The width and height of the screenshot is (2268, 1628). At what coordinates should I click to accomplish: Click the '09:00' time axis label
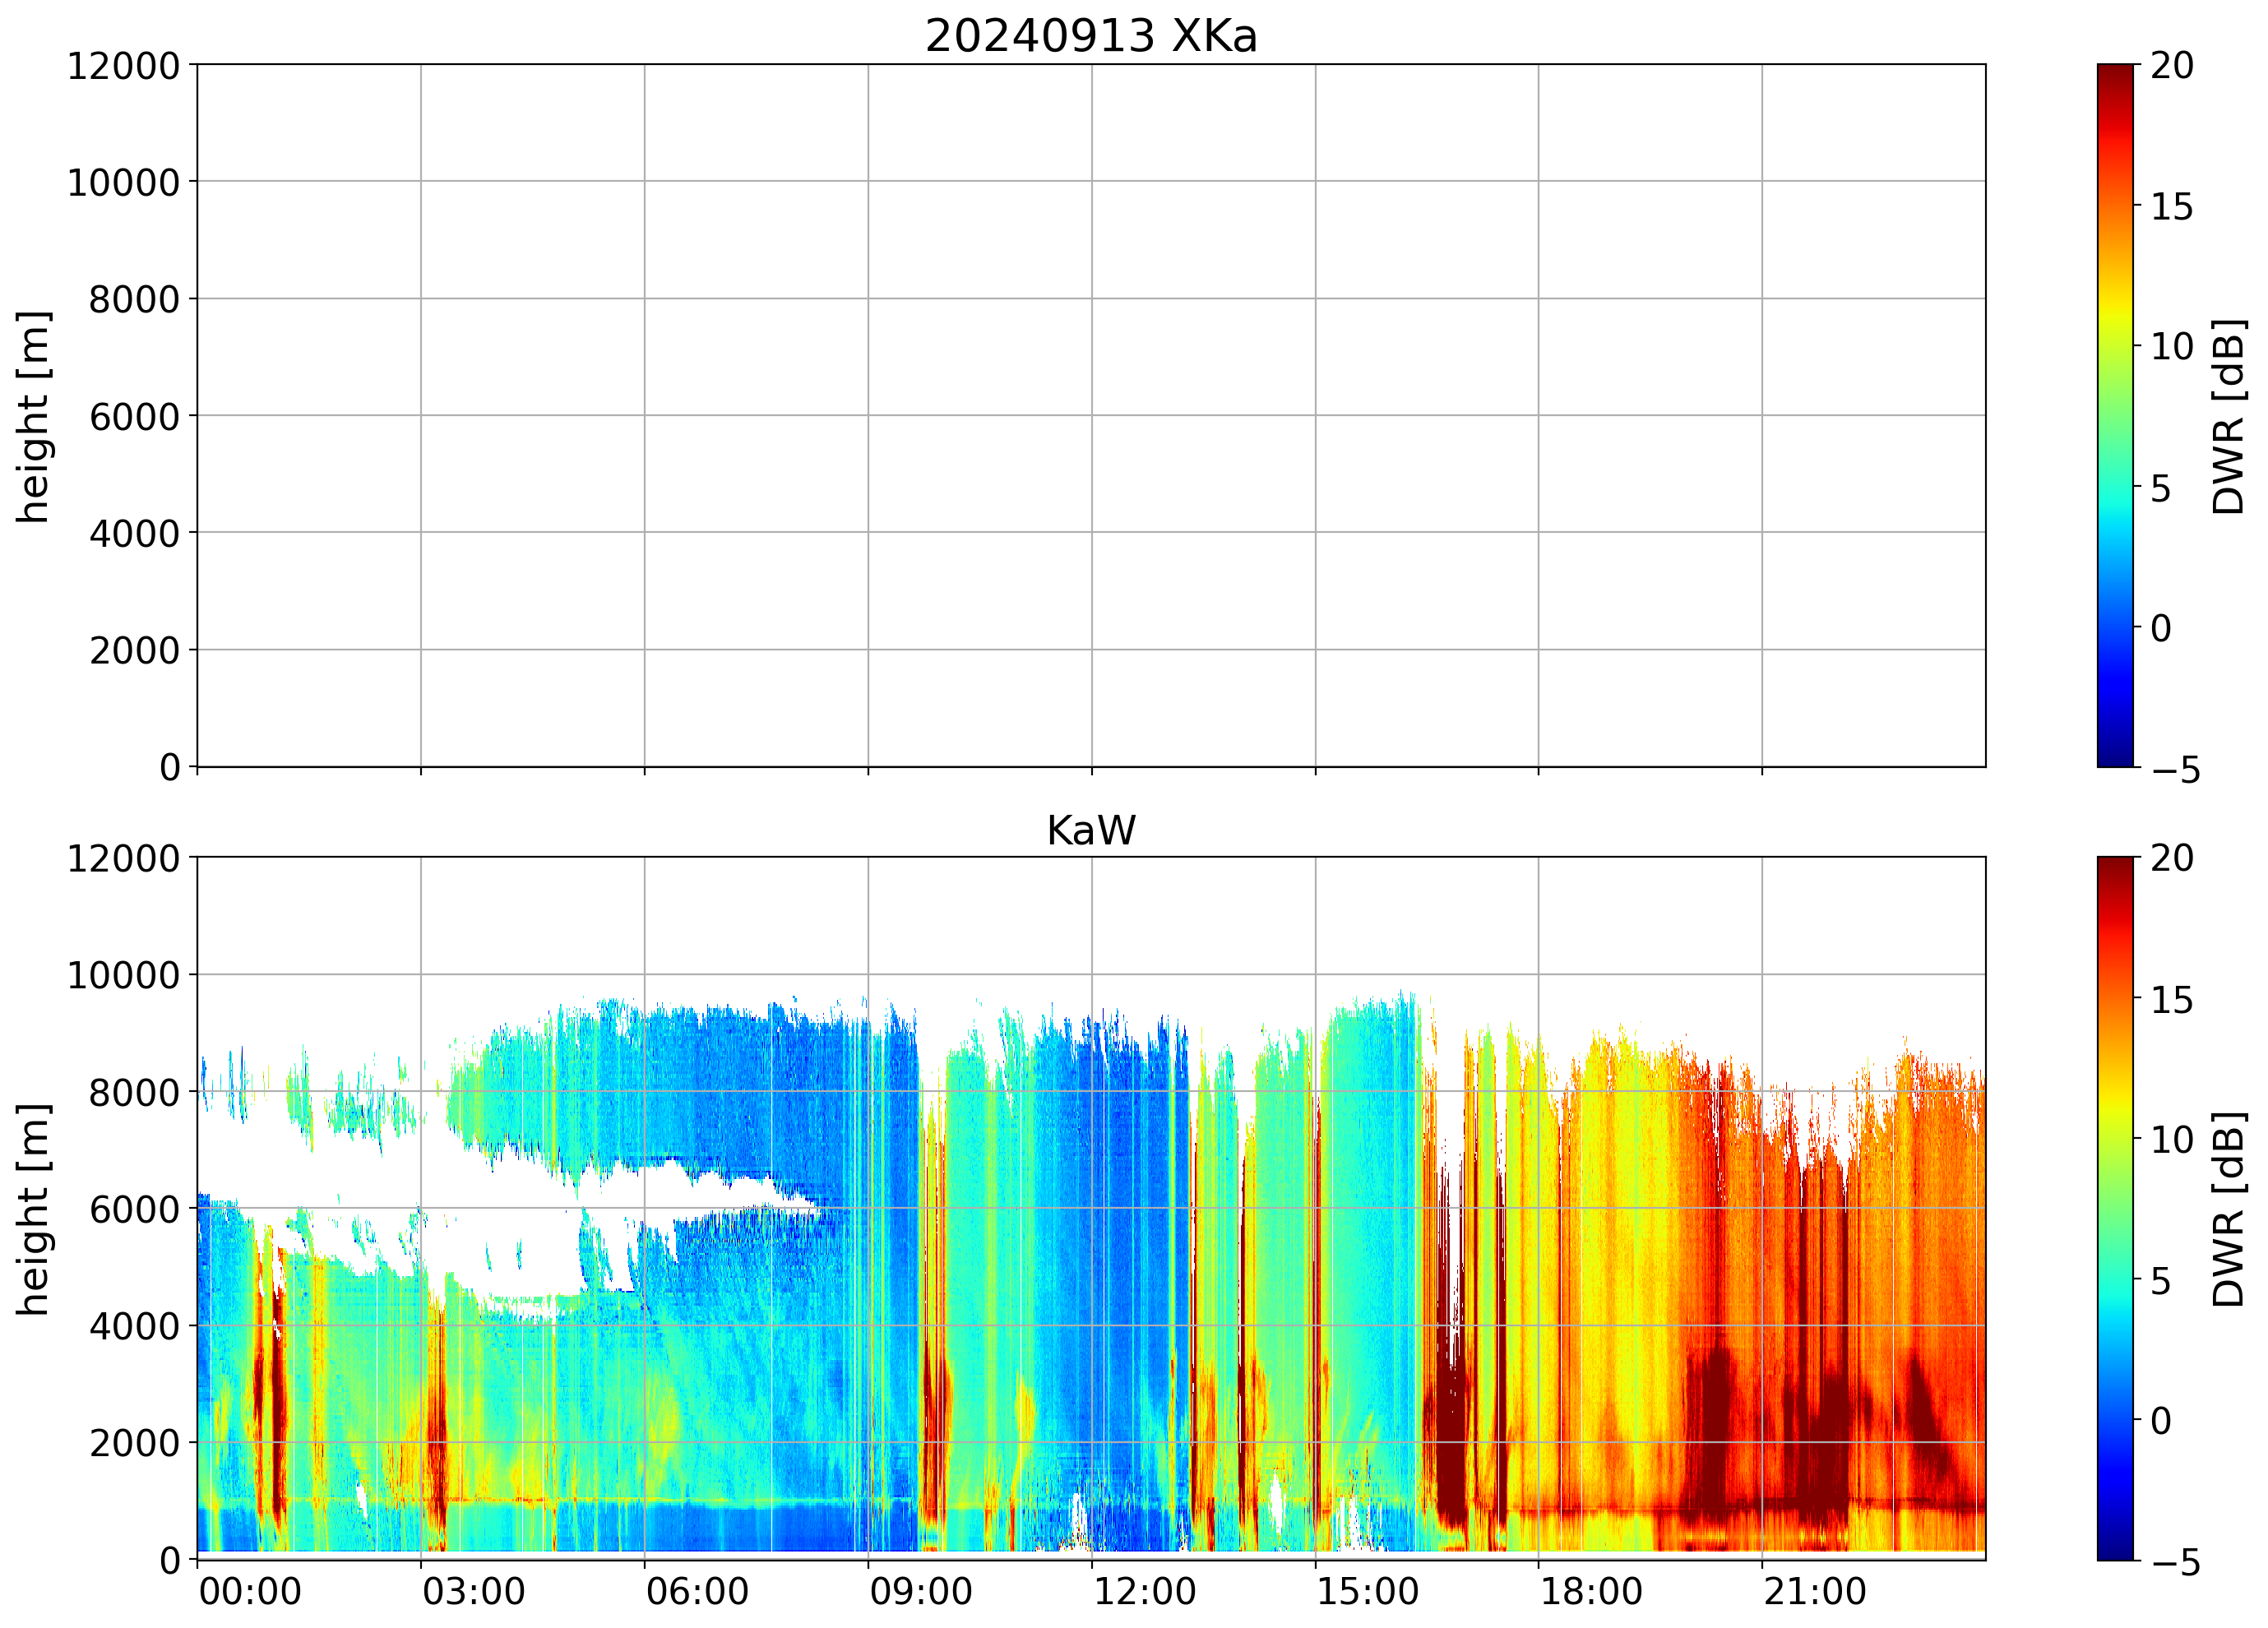point(920,1591)
